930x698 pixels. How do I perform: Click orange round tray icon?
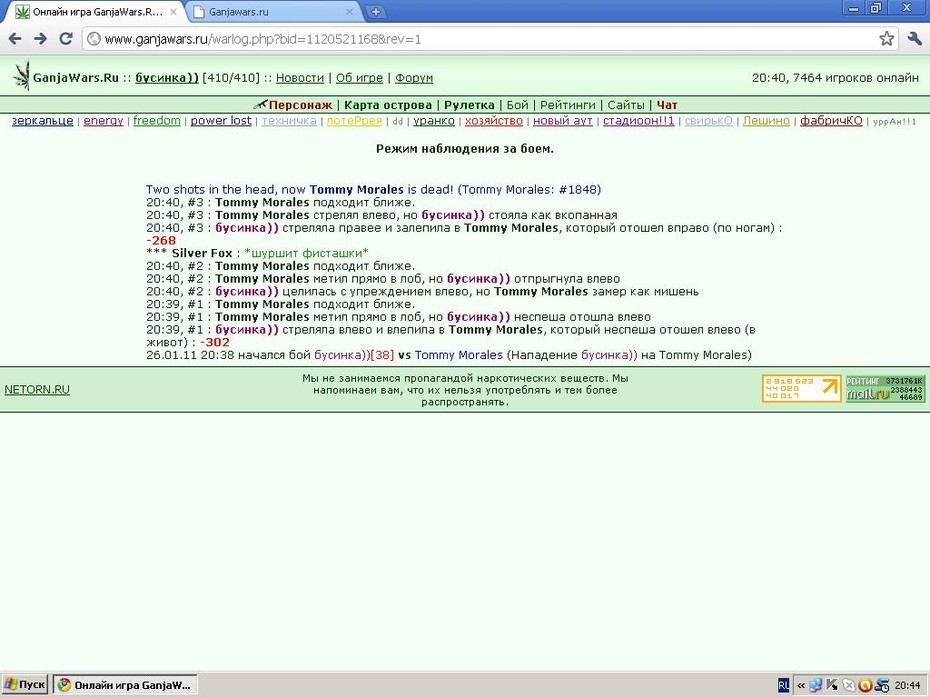click(865, 686)
